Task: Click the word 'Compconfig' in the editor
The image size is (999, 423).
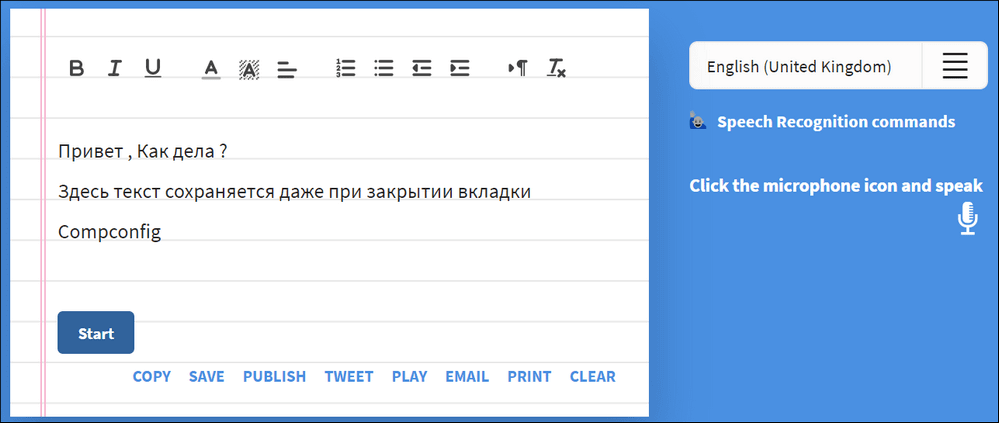Action: pyautogui.click(x=110, y=233)
